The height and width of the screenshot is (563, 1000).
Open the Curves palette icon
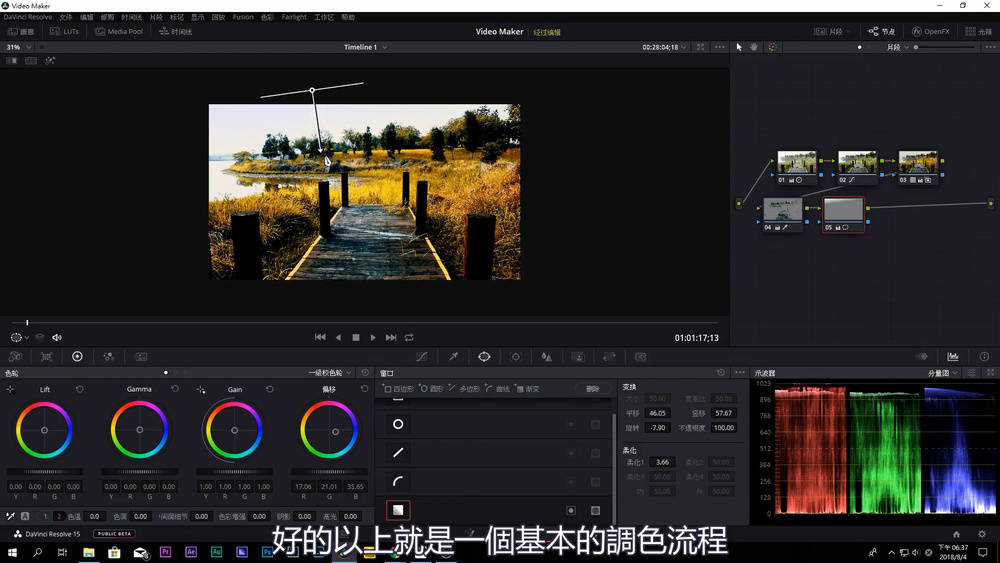click(x=422, y=356)
